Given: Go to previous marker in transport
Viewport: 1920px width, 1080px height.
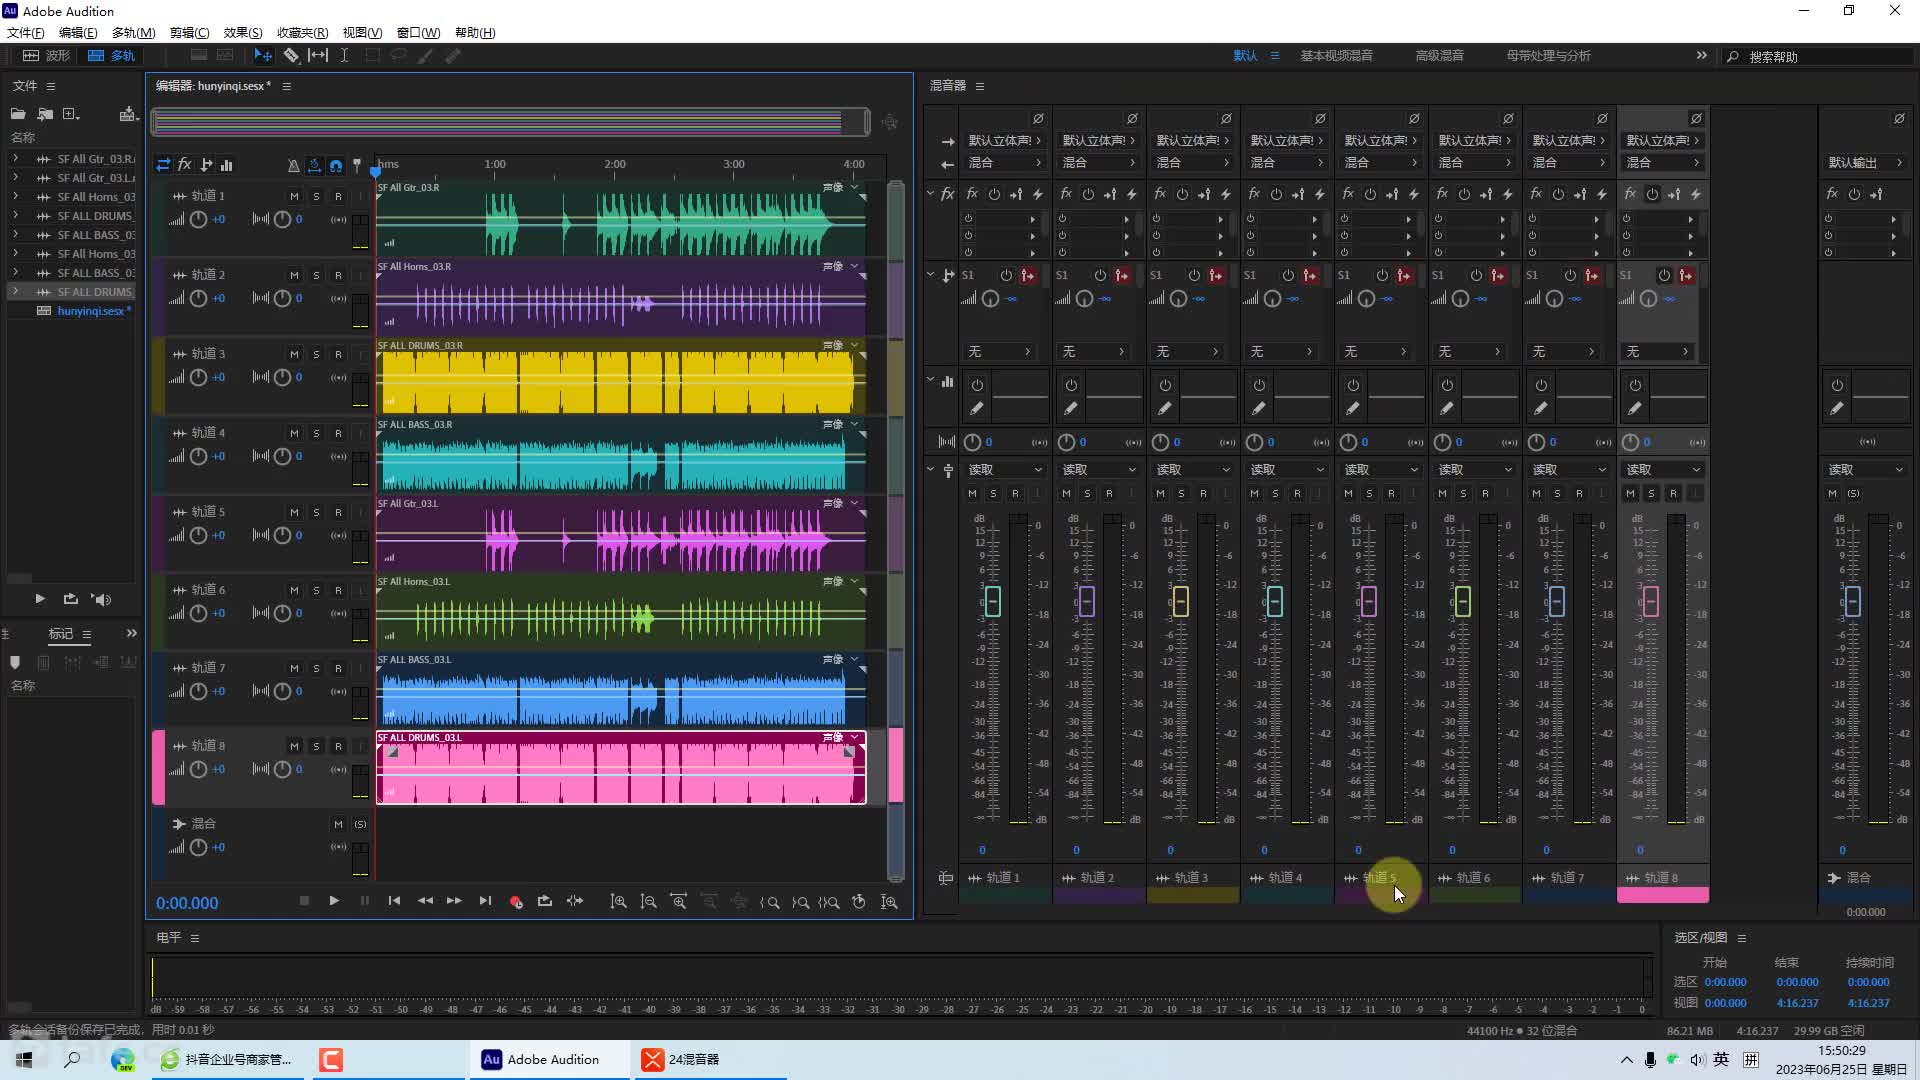Looking at the screenshot, I should click(x=394, y=901).
